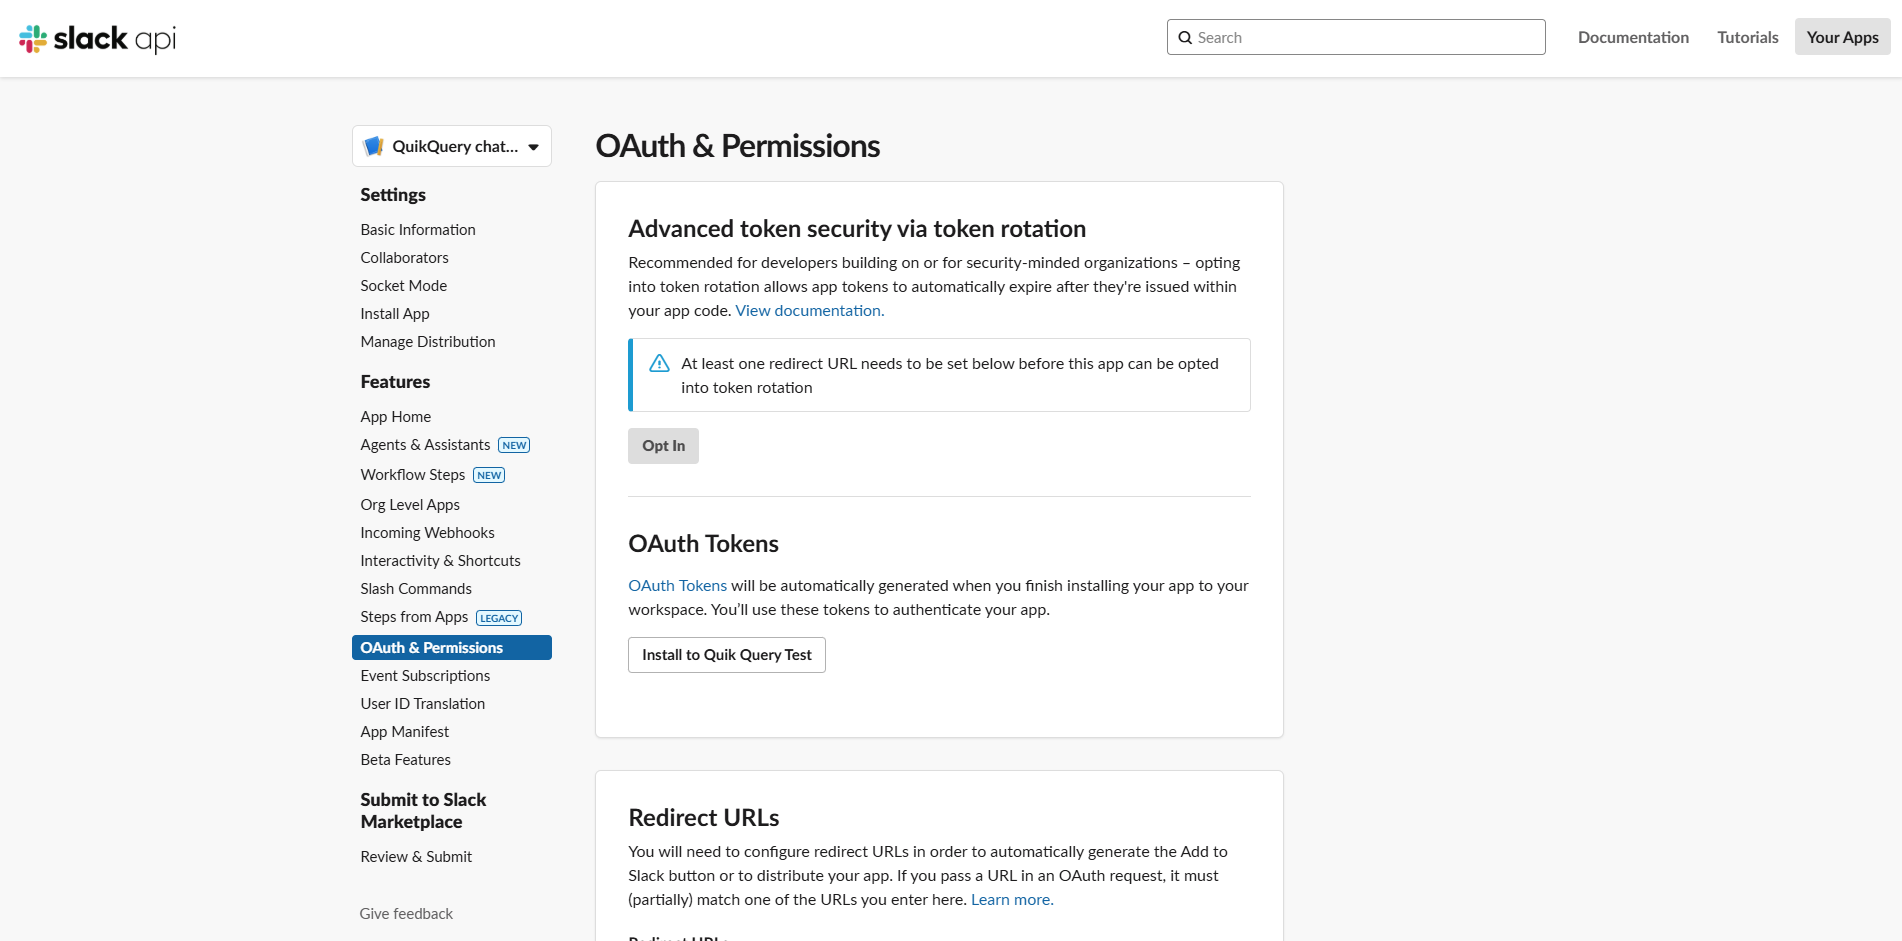This screenshot has height=941, width=1902.
Task: Click Submit to Slack Marketplace heading
Action: [x=423, y=811]
